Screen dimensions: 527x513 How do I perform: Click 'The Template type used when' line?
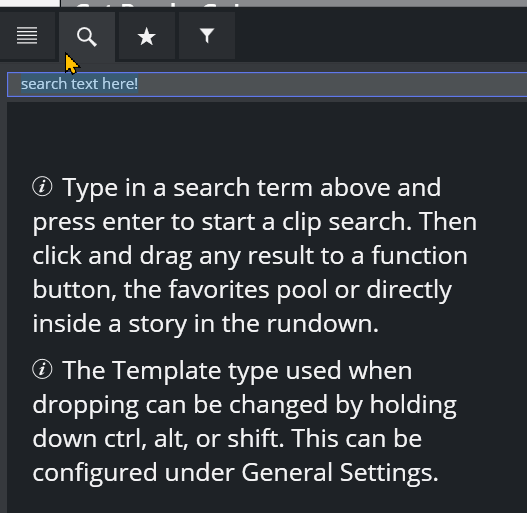pyautogui.click(x=237, y=370)
